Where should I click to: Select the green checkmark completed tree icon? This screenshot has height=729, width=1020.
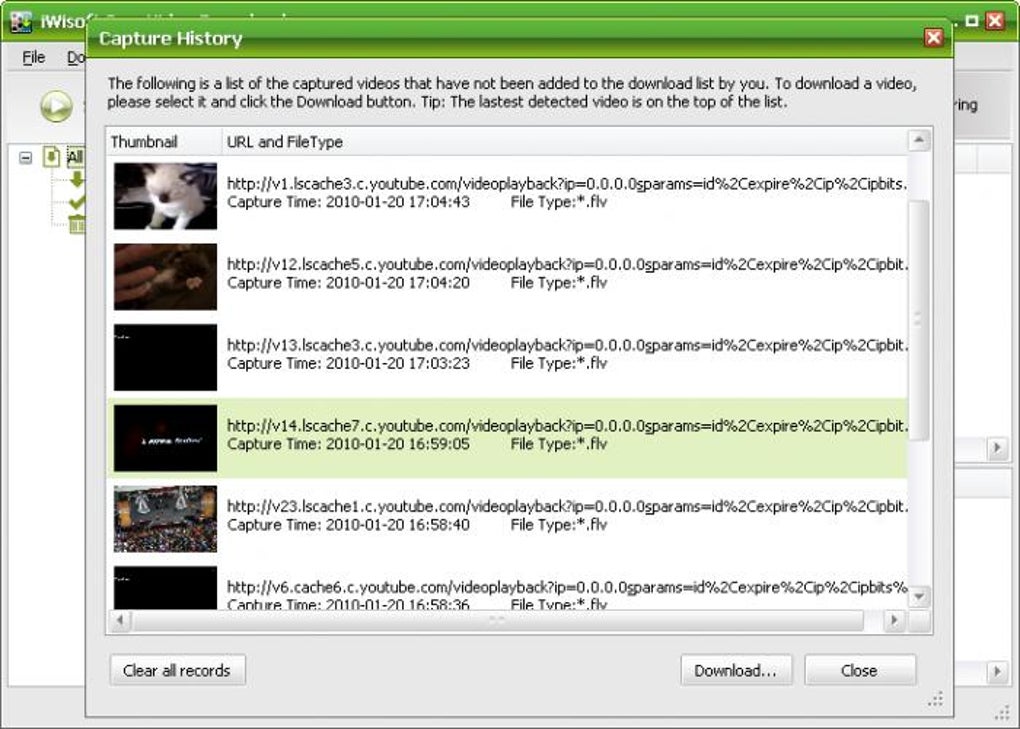coord(77,202)
